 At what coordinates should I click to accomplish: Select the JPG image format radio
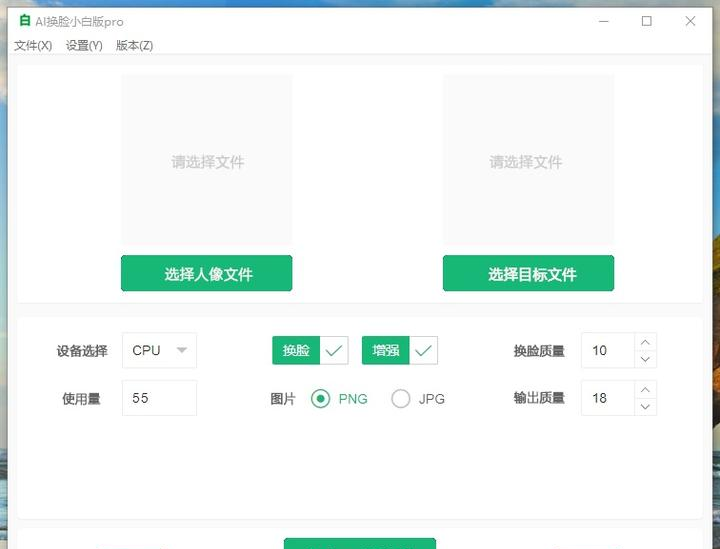400,398
